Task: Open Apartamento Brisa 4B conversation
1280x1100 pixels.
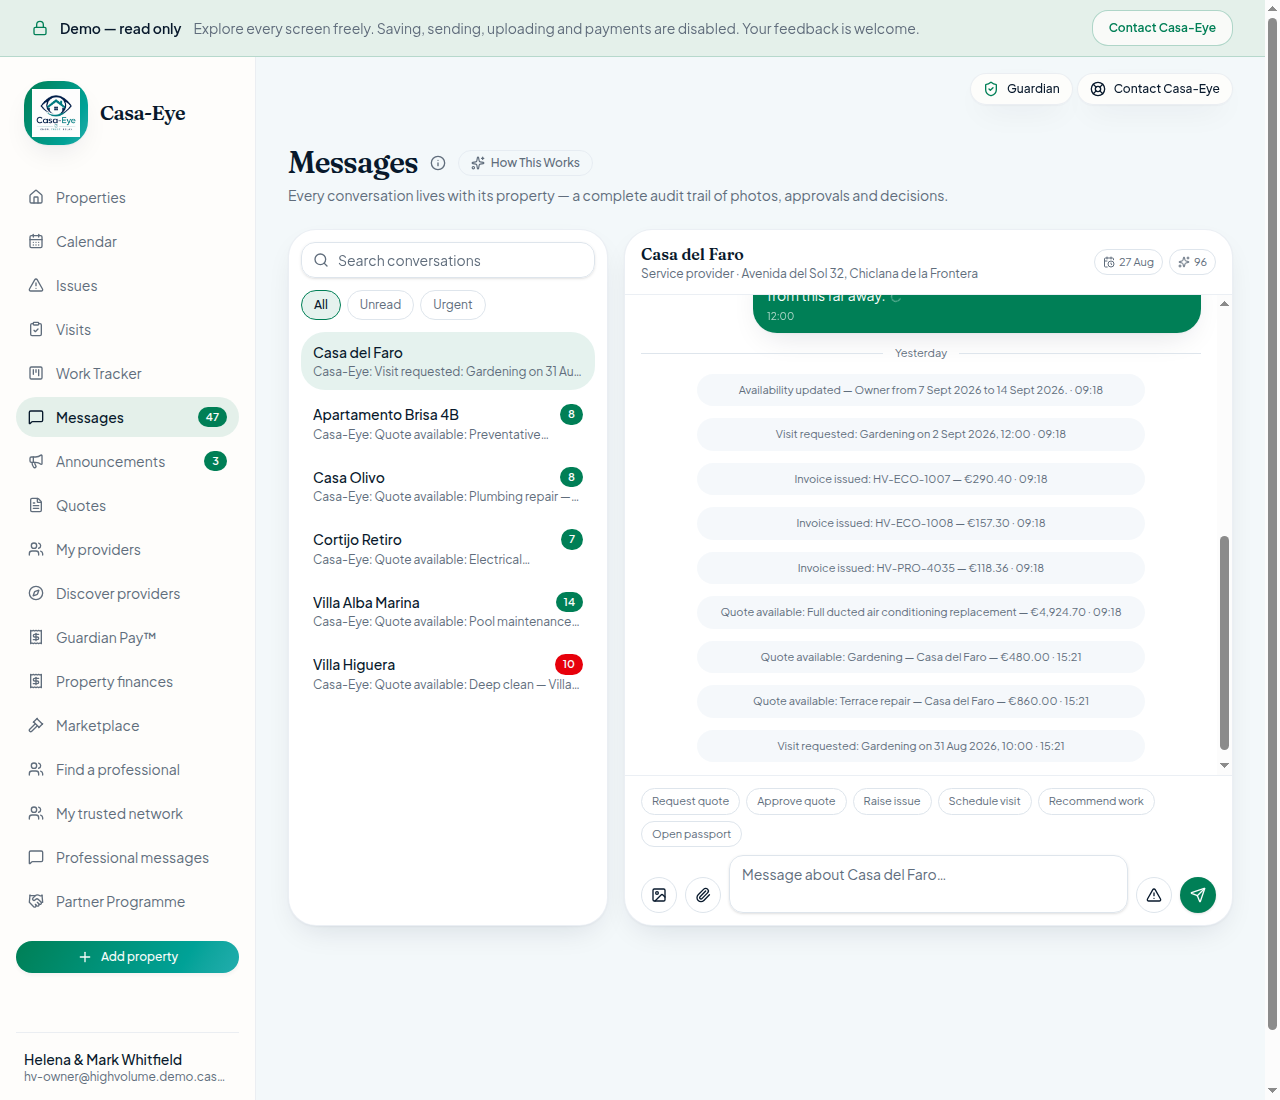Action: [448, 424]
